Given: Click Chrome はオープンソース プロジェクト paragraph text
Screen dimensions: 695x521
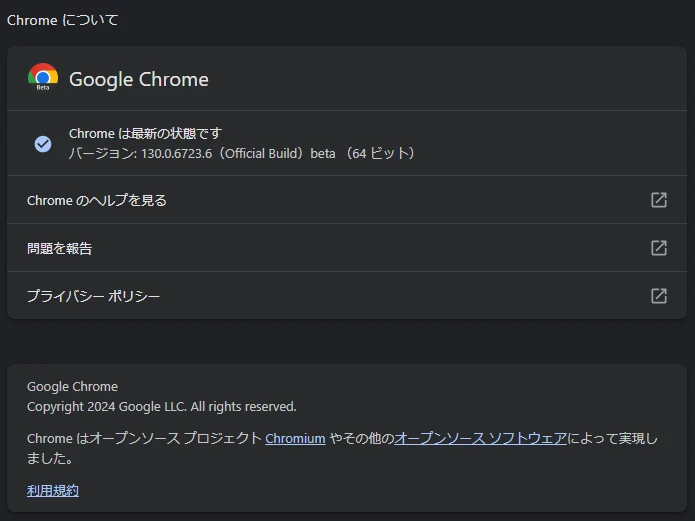Looking at the screenshot, I should pos(144,438).
